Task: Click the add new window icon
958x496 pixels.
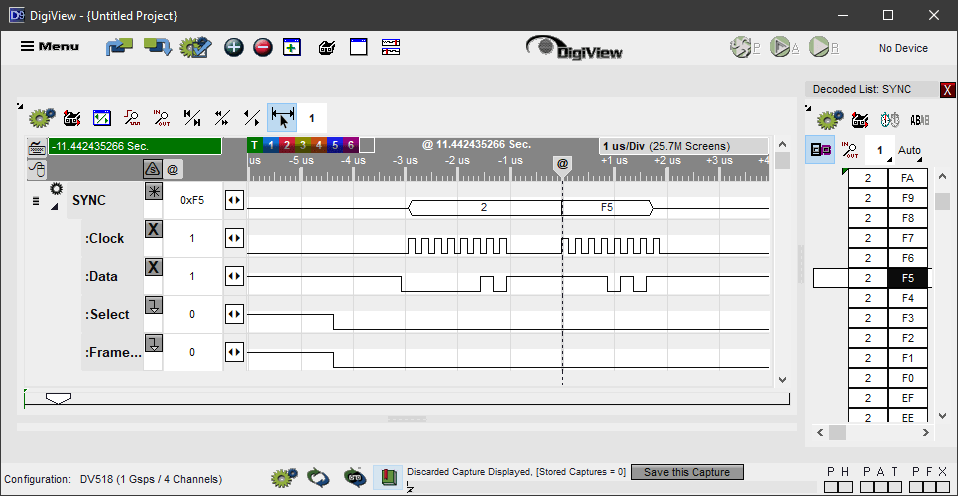Action: click(x=292, y=47)
